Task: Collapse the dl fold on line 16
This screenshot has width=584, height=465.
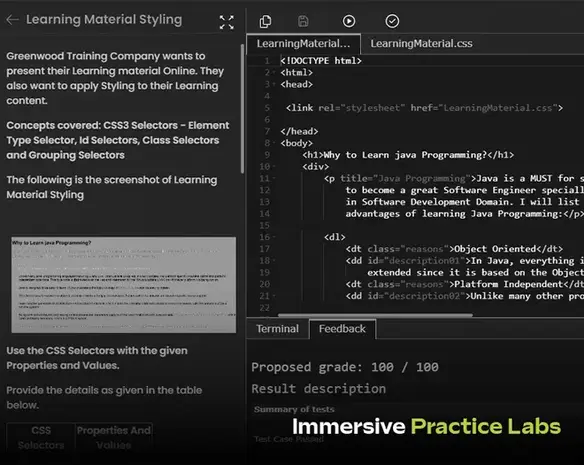Action: pos(274,237)
